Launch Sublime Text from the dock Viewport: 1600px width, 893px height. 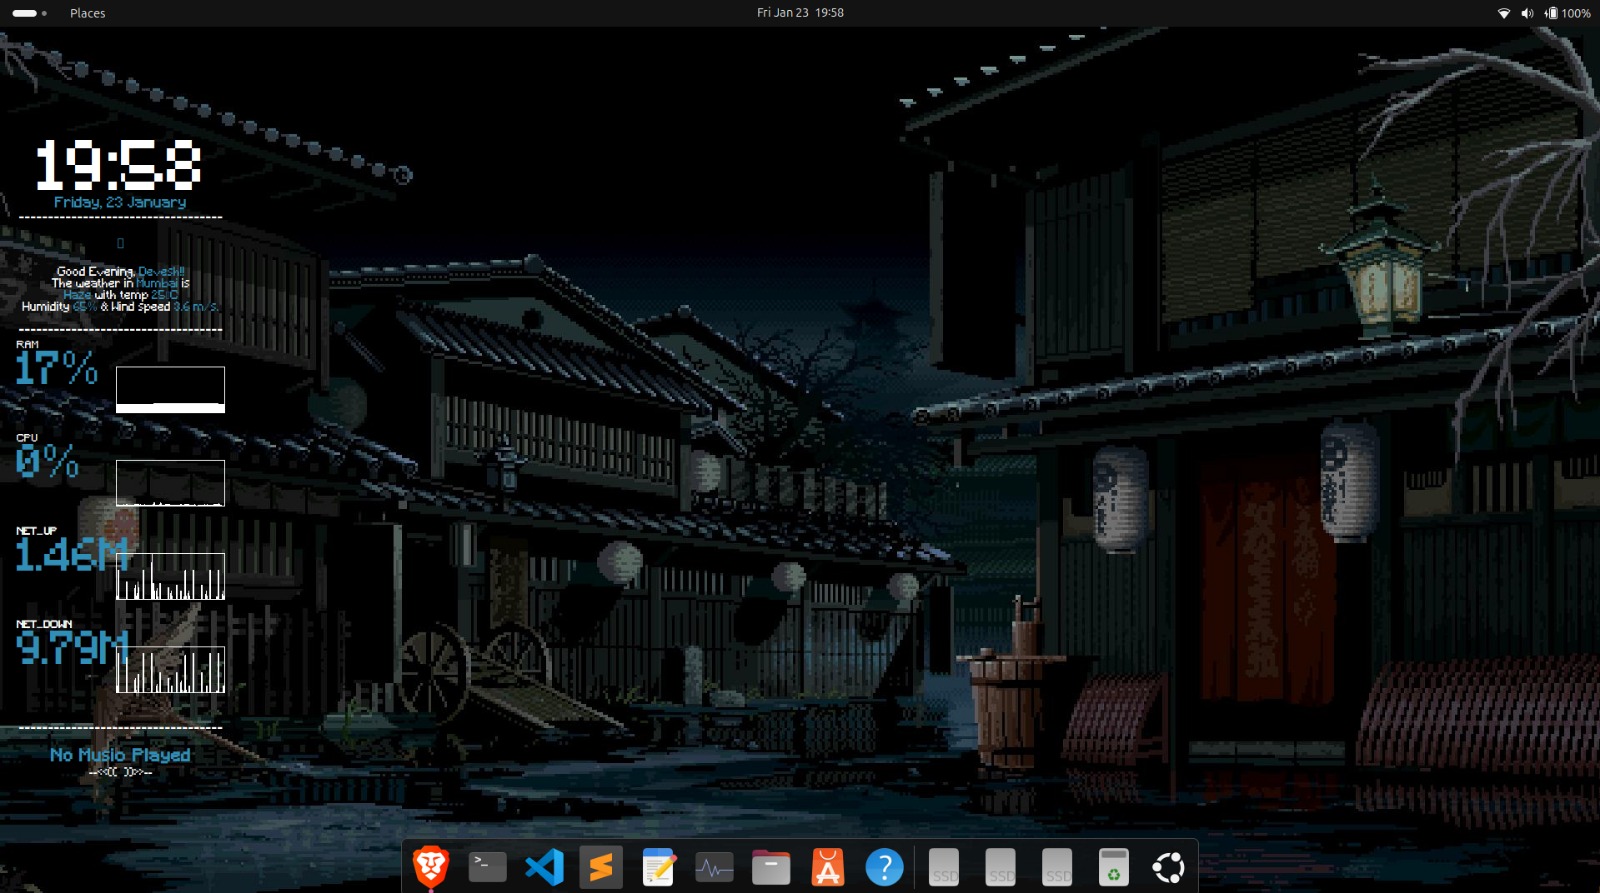coord(601,867)
